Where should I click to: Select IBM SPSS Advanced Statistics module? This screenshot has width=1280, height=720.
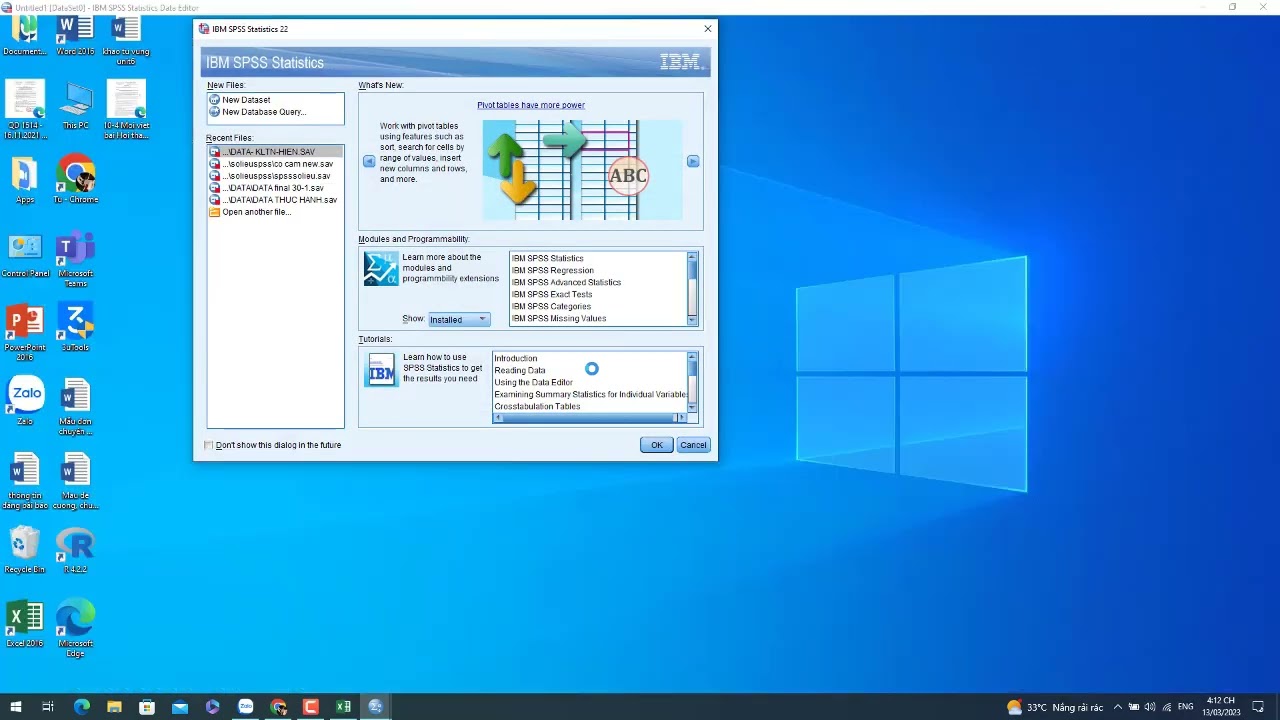point(566,282)
